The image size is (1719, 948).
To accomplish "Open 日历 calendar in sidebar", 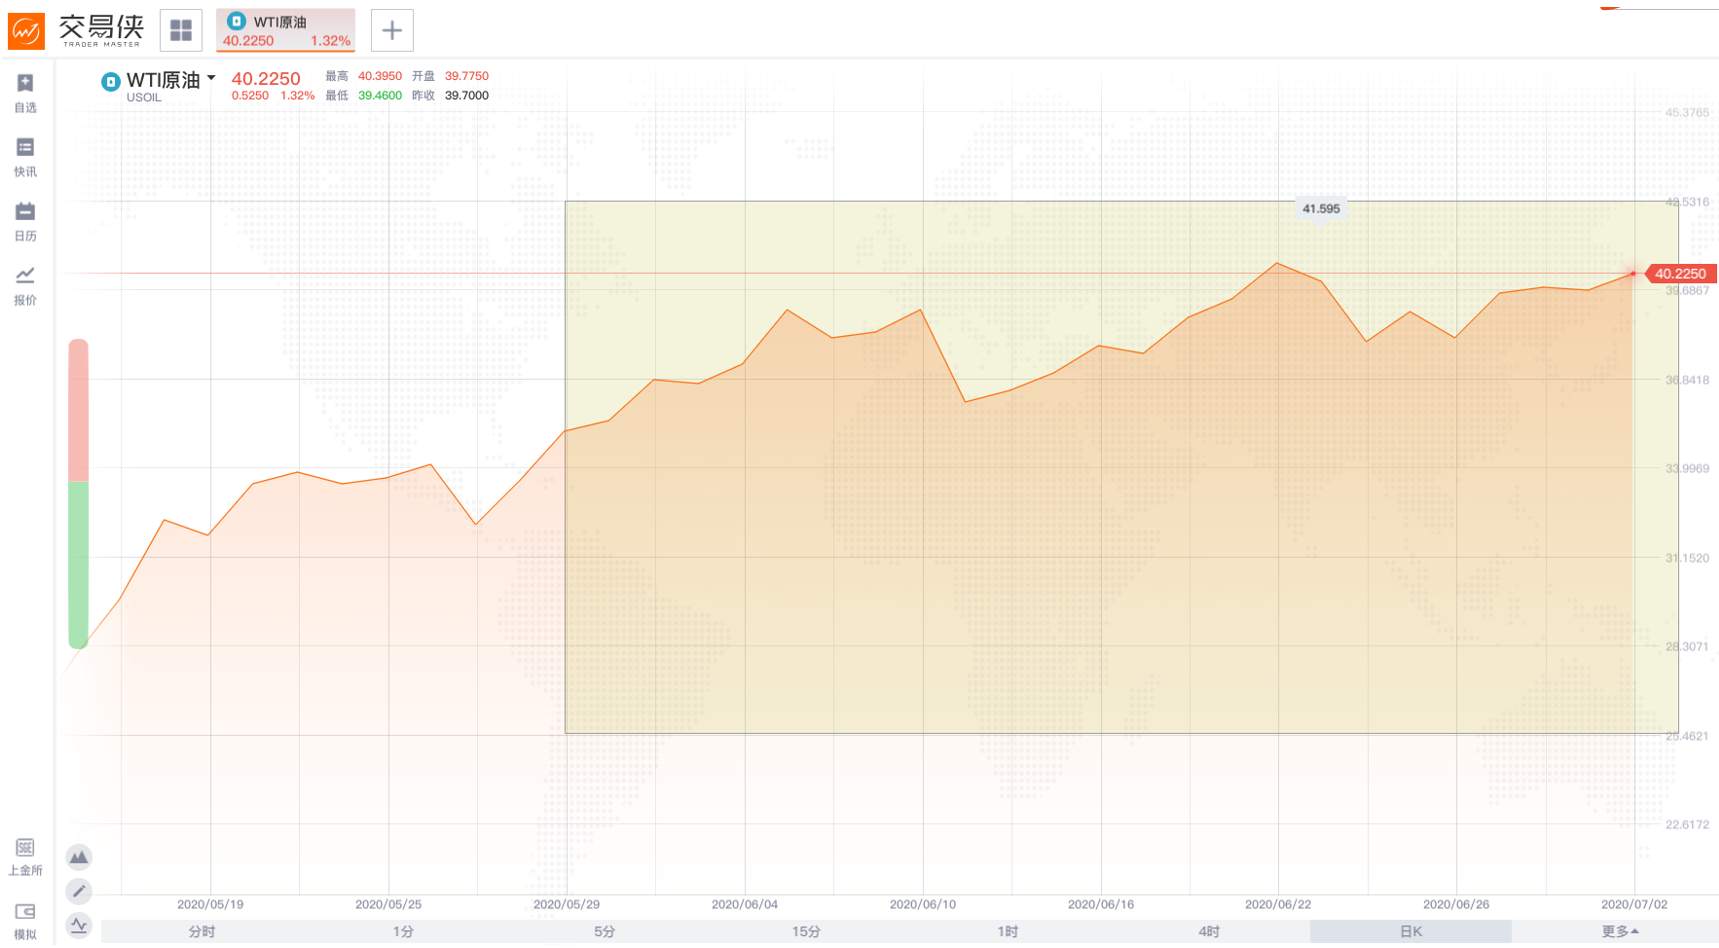I will click(25, 222).
